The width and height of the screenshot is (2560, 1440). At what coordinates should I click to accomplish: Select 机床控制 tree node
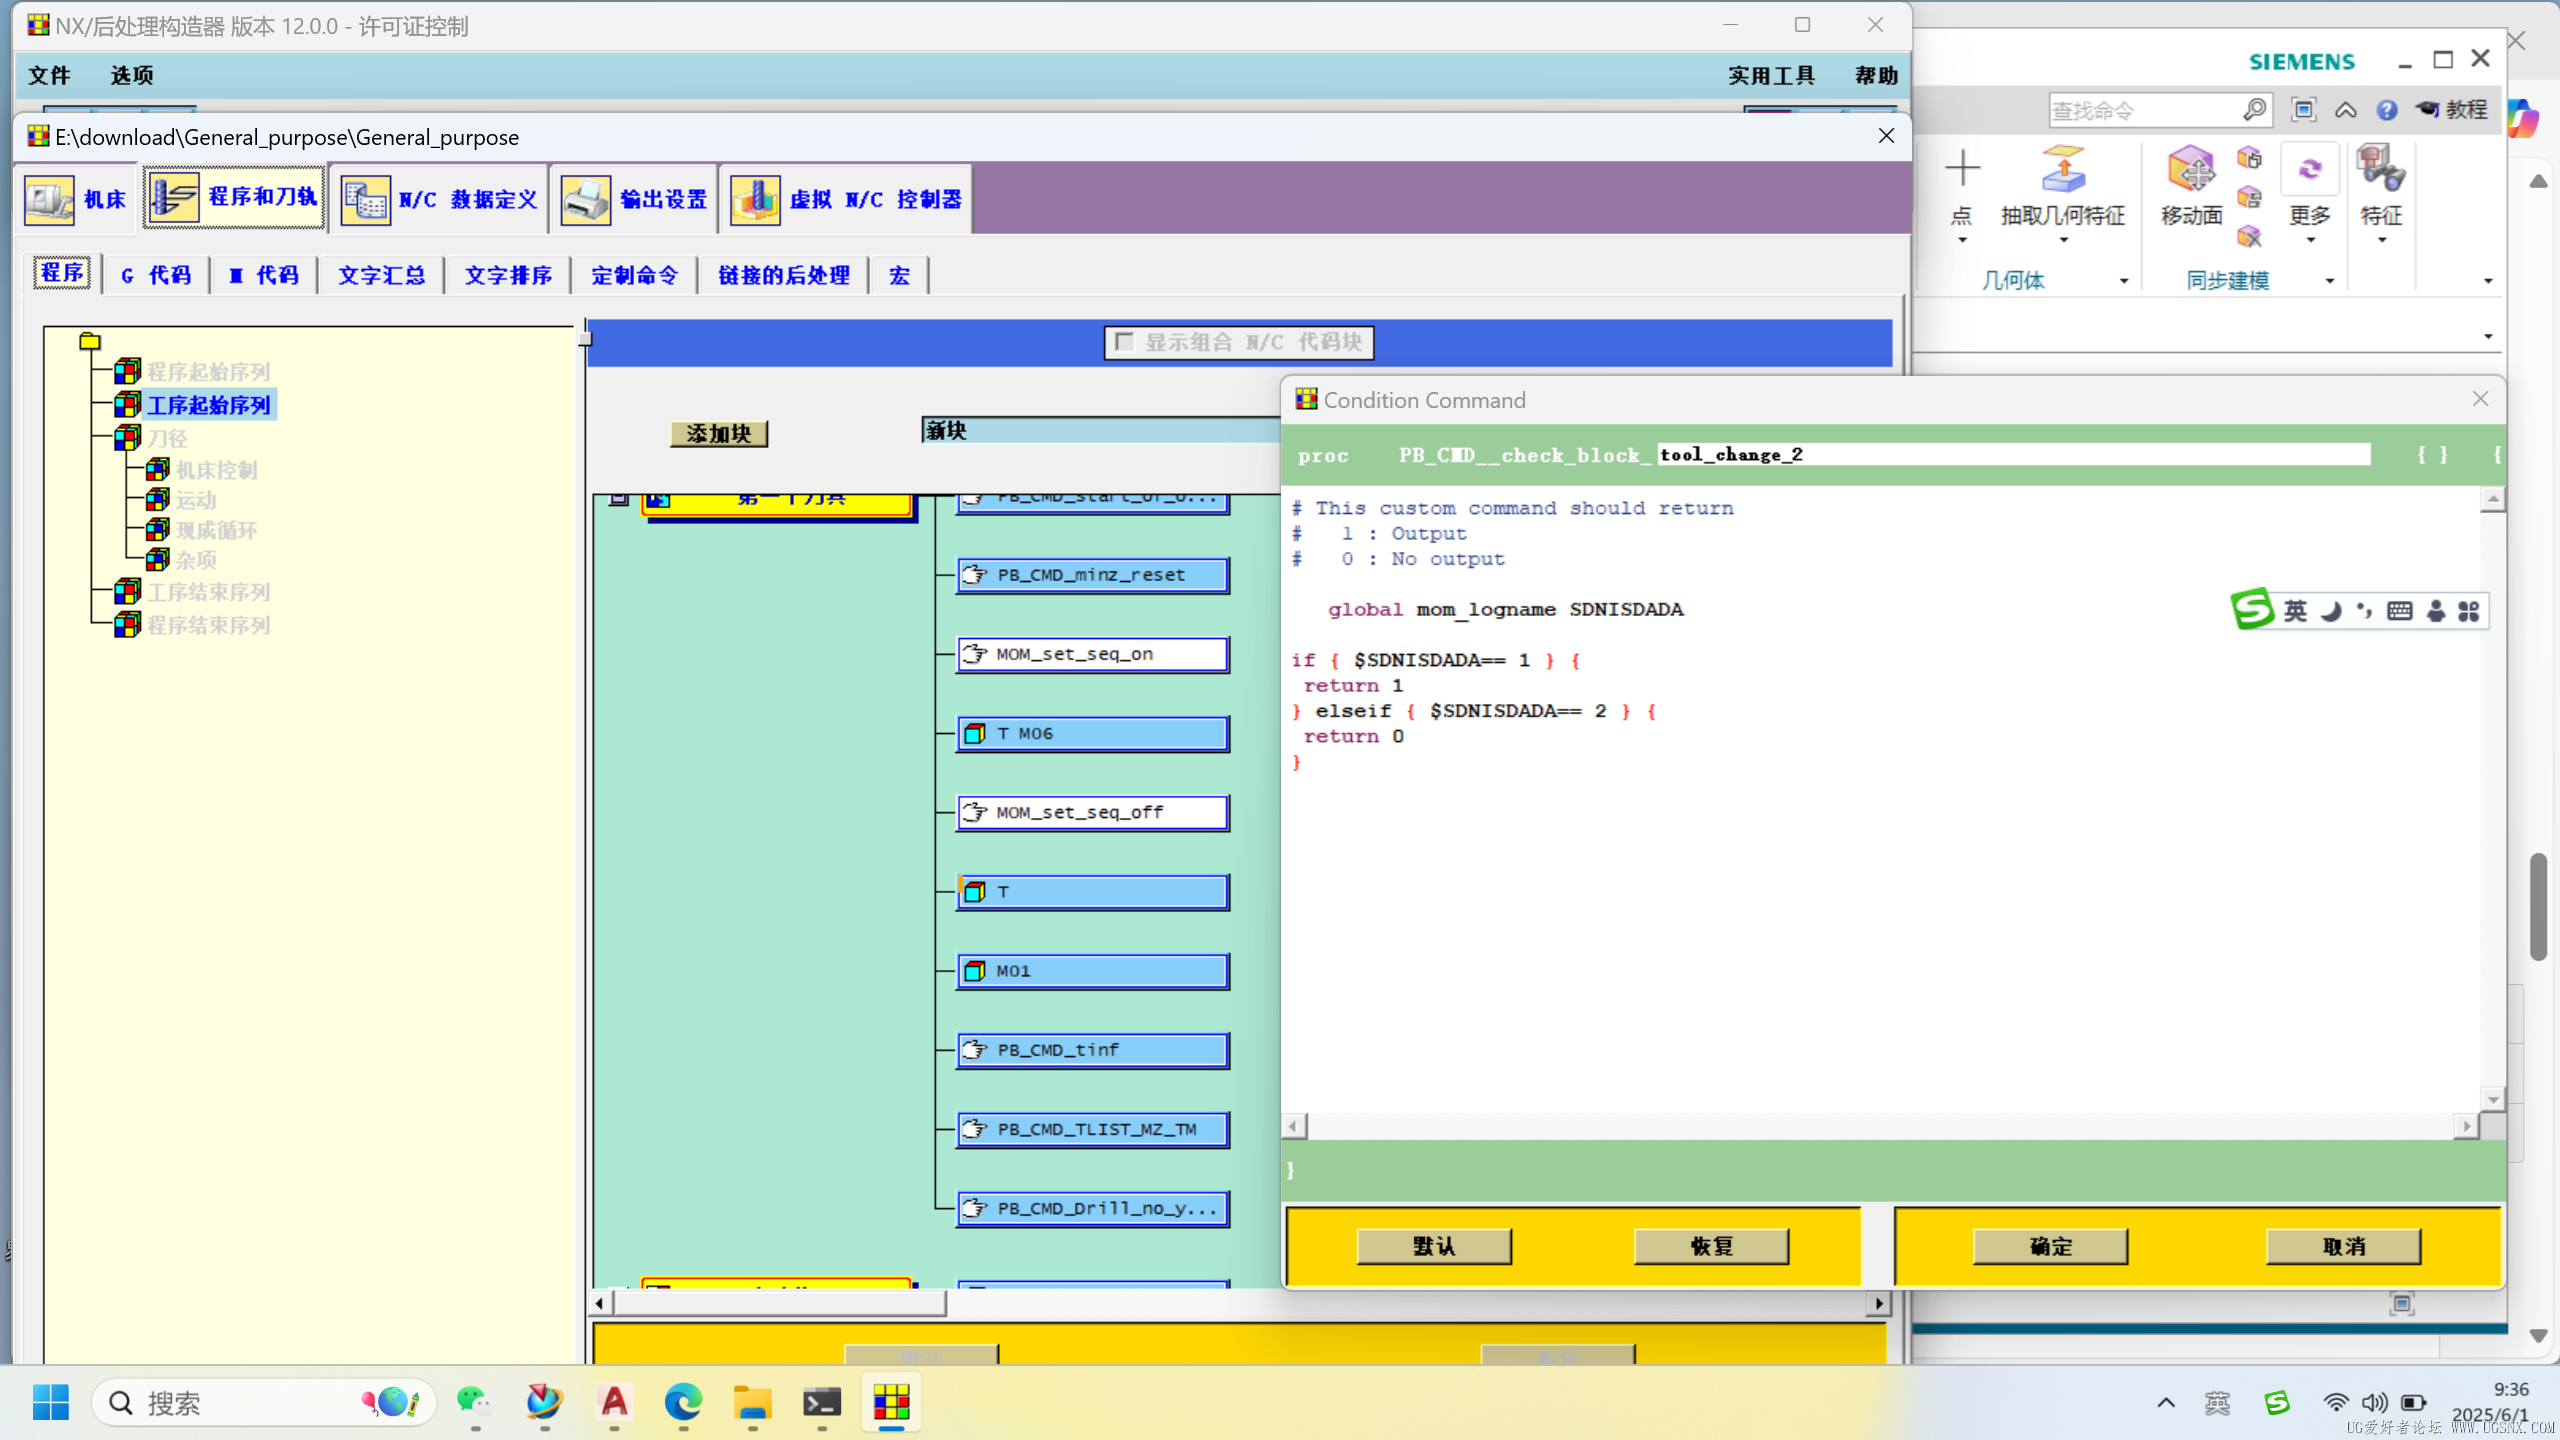click(216, 470)
